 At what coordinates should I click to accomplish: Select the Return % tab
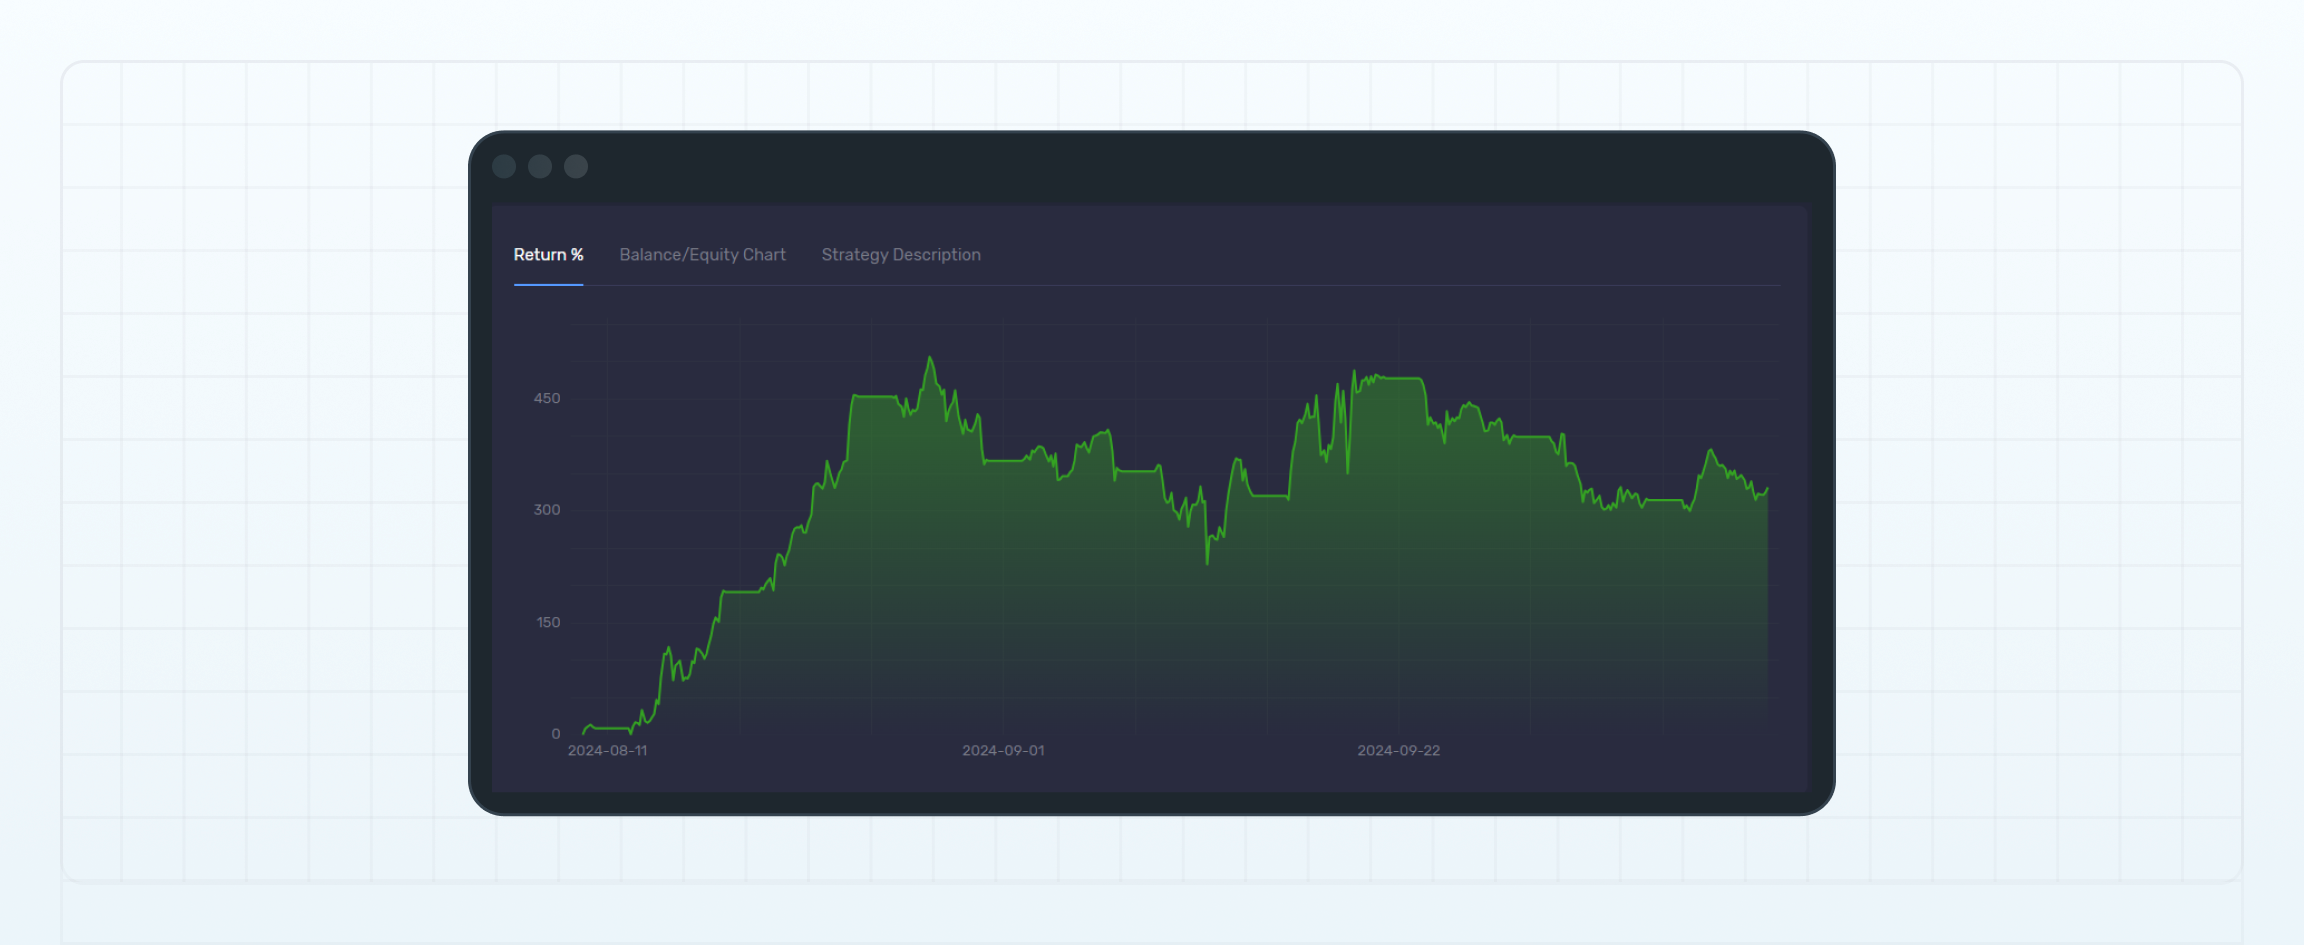tap(547, 255)
